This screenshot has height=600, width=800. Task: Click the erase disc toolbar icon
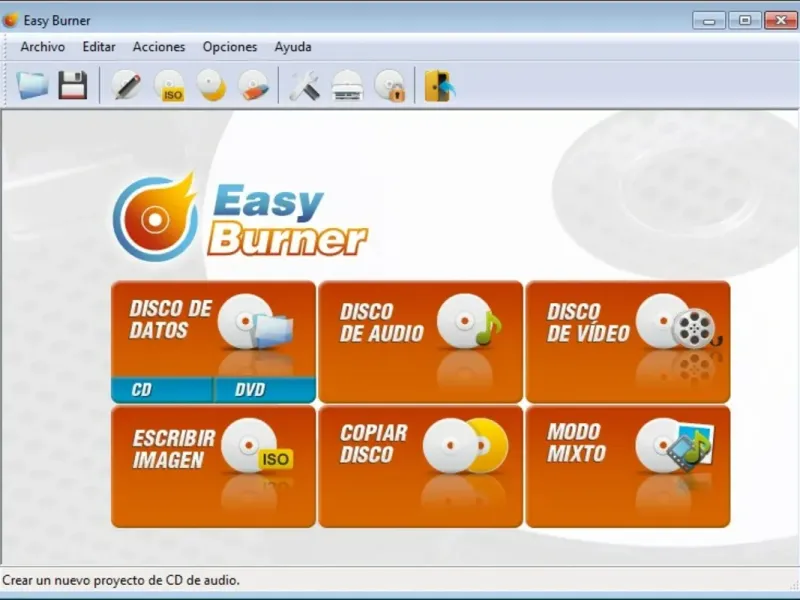(254, 85)
